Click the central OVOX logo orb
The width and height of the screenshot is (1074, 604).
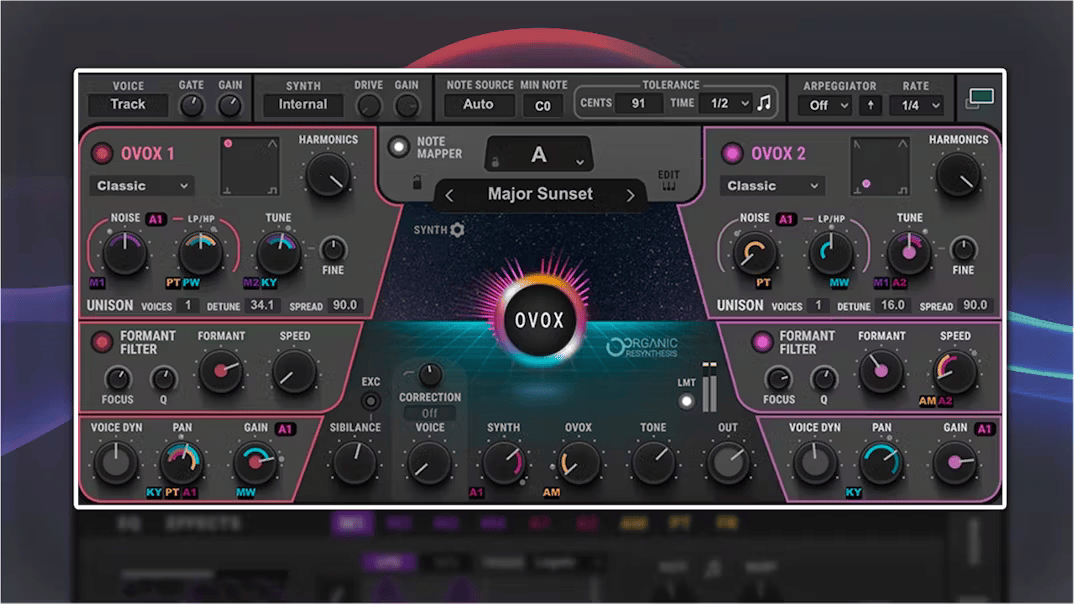click(539, 319)
